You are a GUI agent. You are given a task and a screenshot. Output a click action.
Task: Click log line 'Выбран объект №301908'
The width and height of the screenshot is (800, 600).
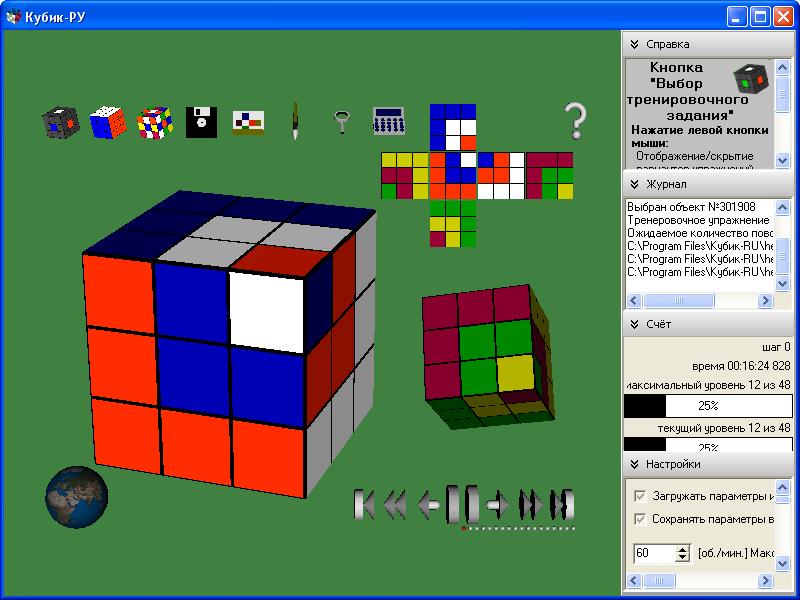click(691, 207)
